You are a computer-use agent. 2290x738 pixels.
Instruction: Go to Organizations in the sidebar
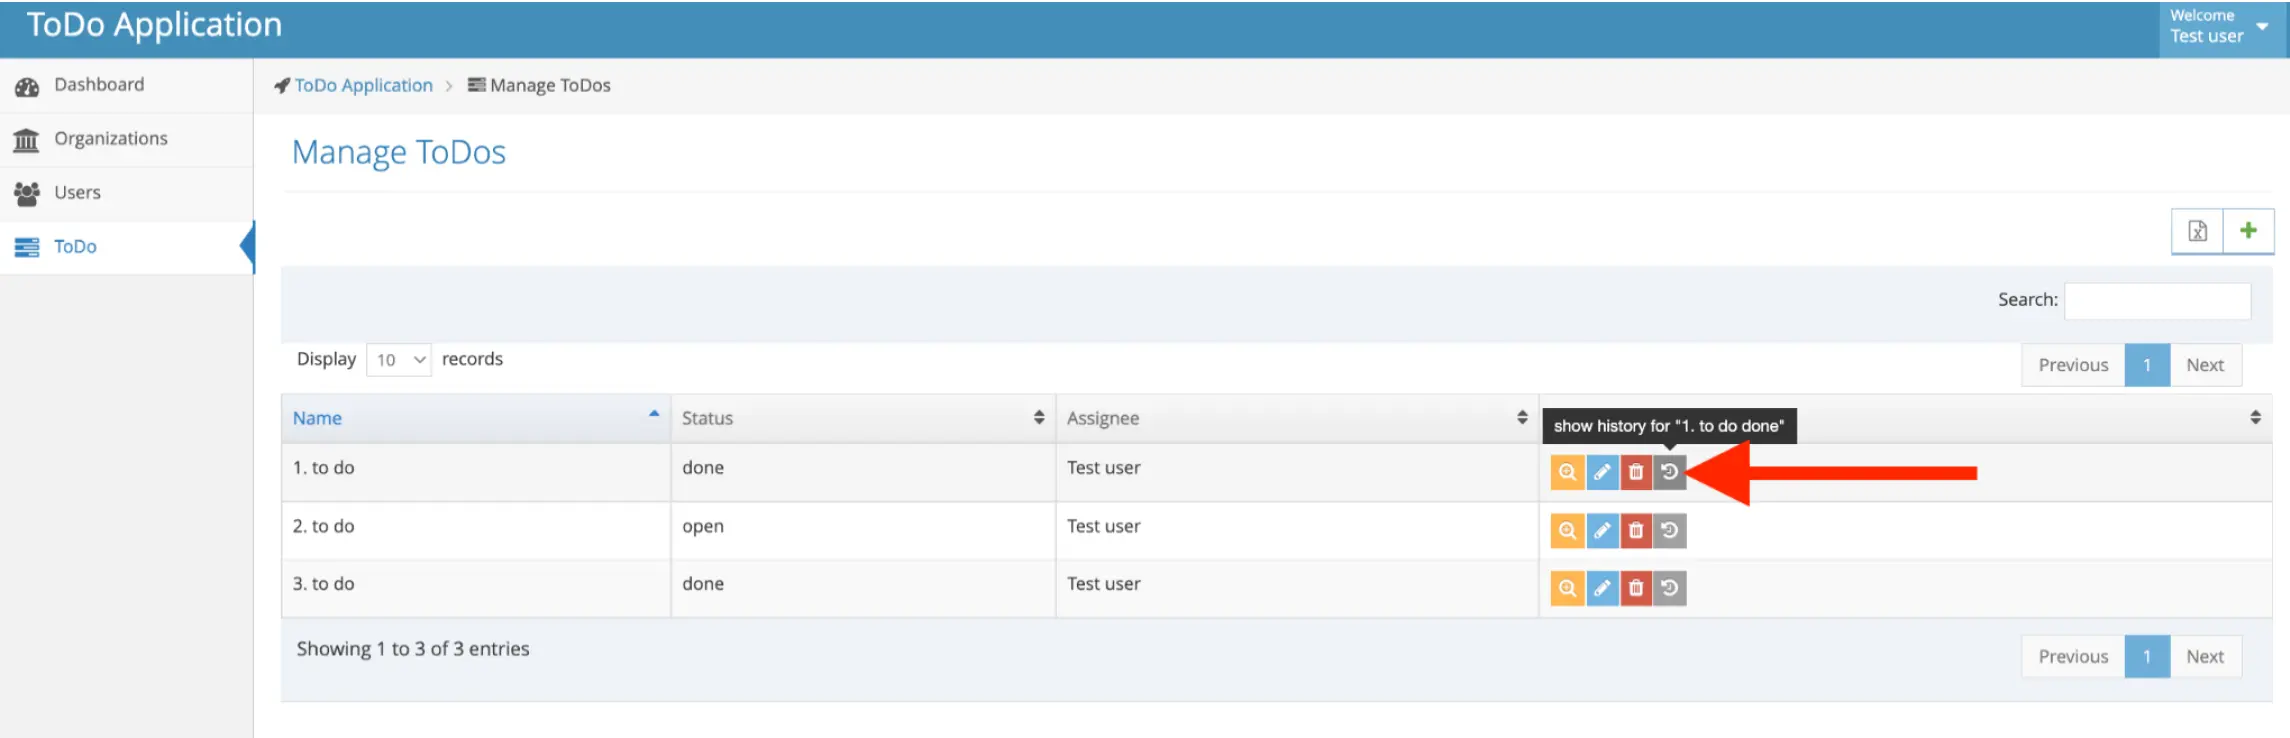click(x=110, y=139)
